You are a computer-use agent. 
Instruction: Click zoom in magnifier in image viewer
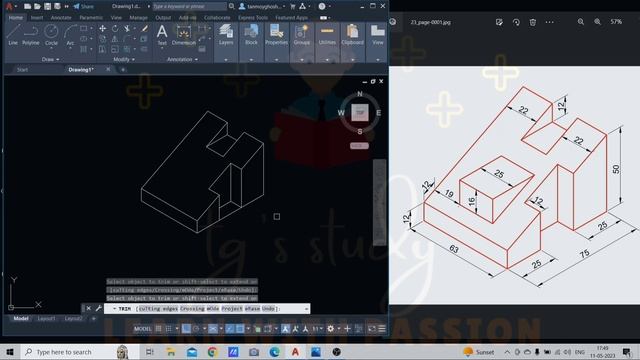(x=597, y=22)
